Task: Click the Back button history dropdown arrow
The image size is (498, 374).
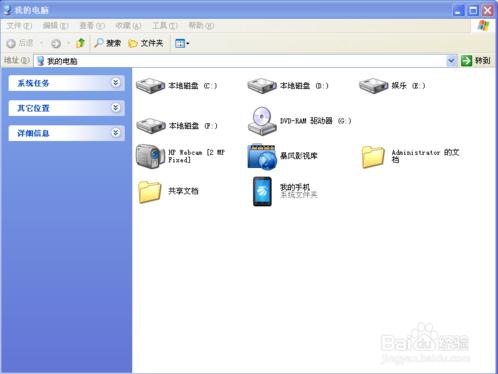Action: (x=41, y=43)
